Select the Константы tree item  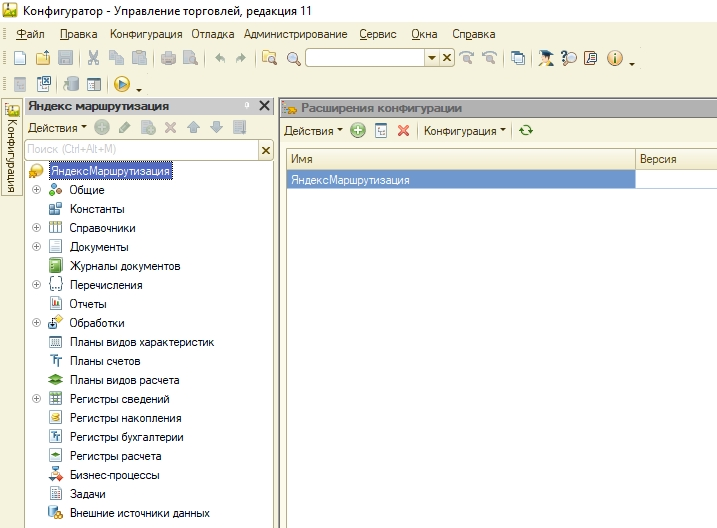pos(97,209)
